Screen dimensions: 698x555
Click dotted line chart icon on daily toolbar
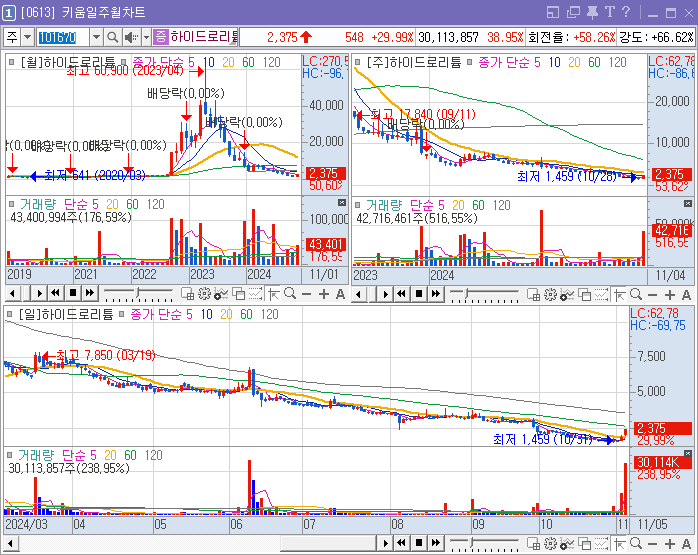[601, 543]
